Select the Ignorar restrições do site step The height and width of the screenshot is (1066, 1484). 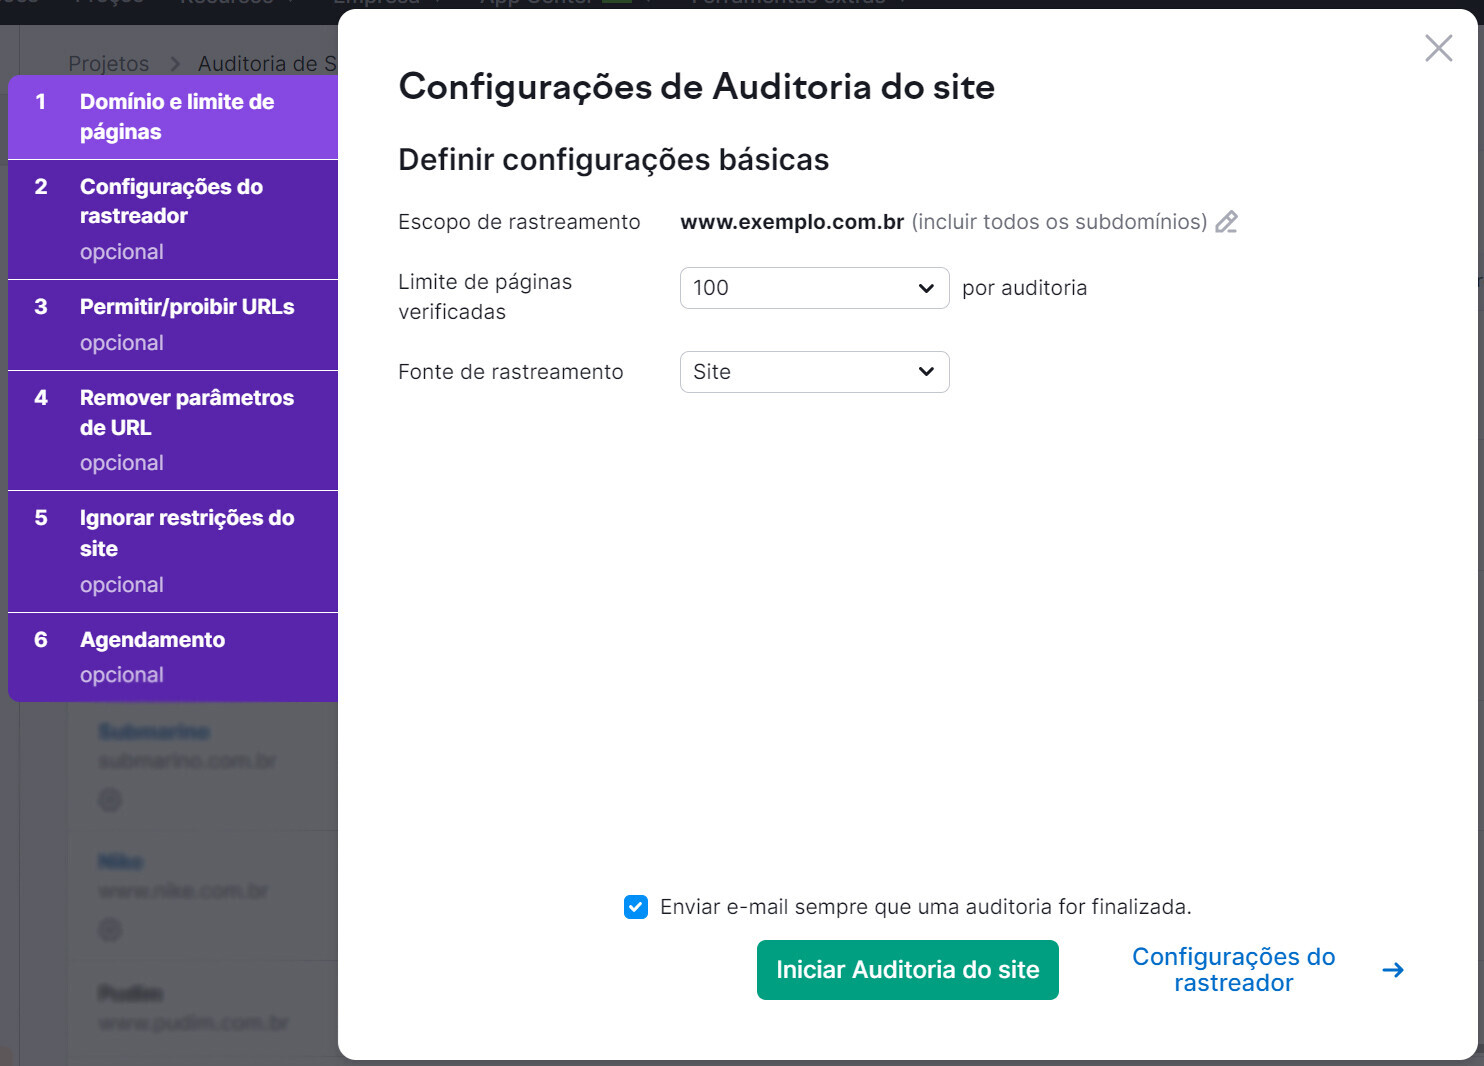tap(187, 533)
